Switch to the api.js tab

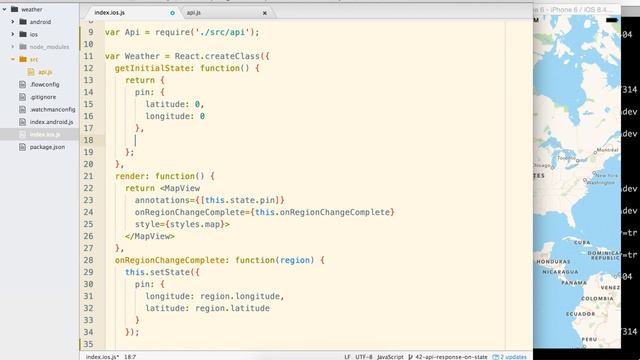(193, 13)
